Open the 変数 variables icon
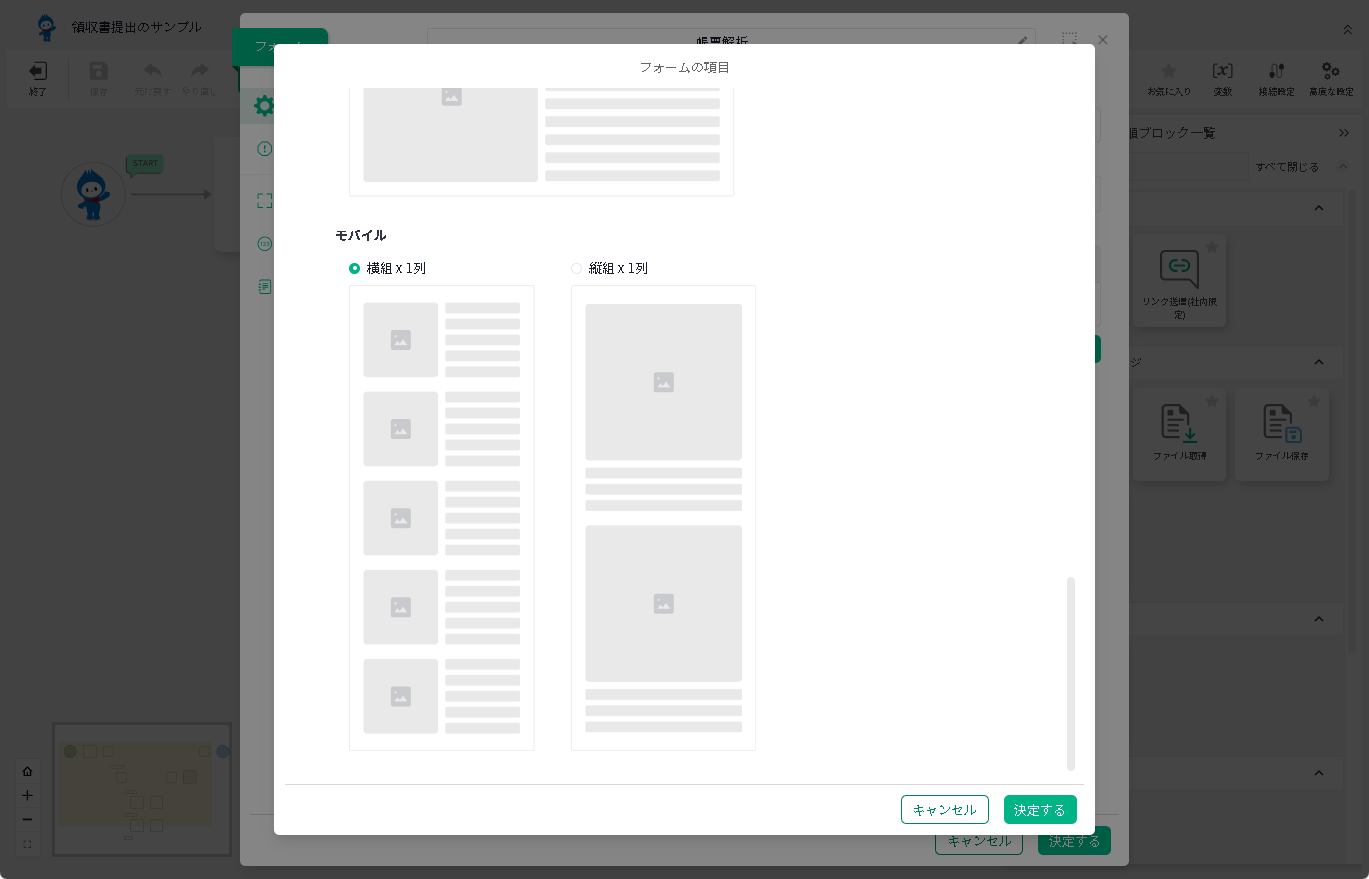Screen dimensions: 1369x879 pyautogui.click(x=1222, y=71)
